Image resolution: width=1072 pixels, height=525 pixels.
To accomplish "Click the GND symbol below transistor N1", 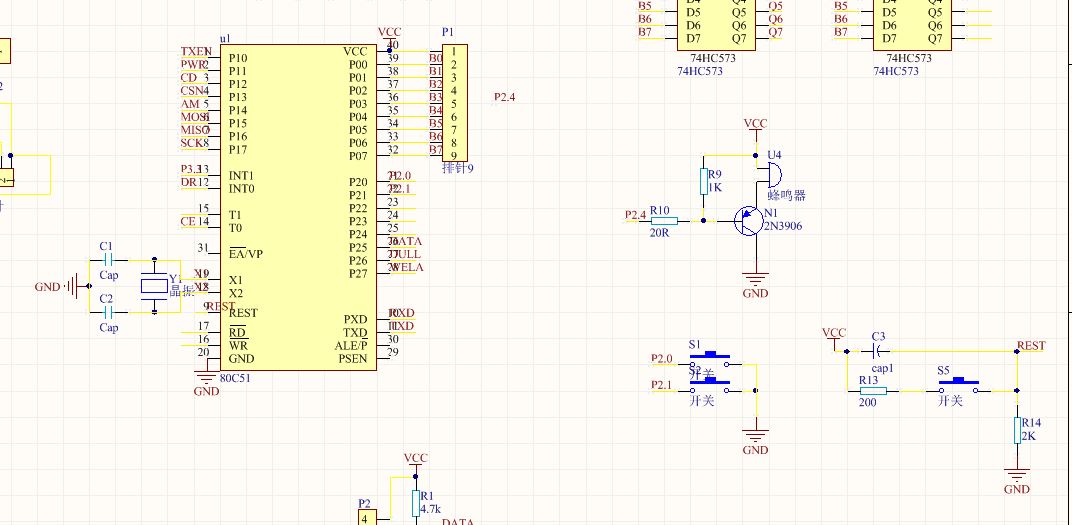I will point(755,279).
